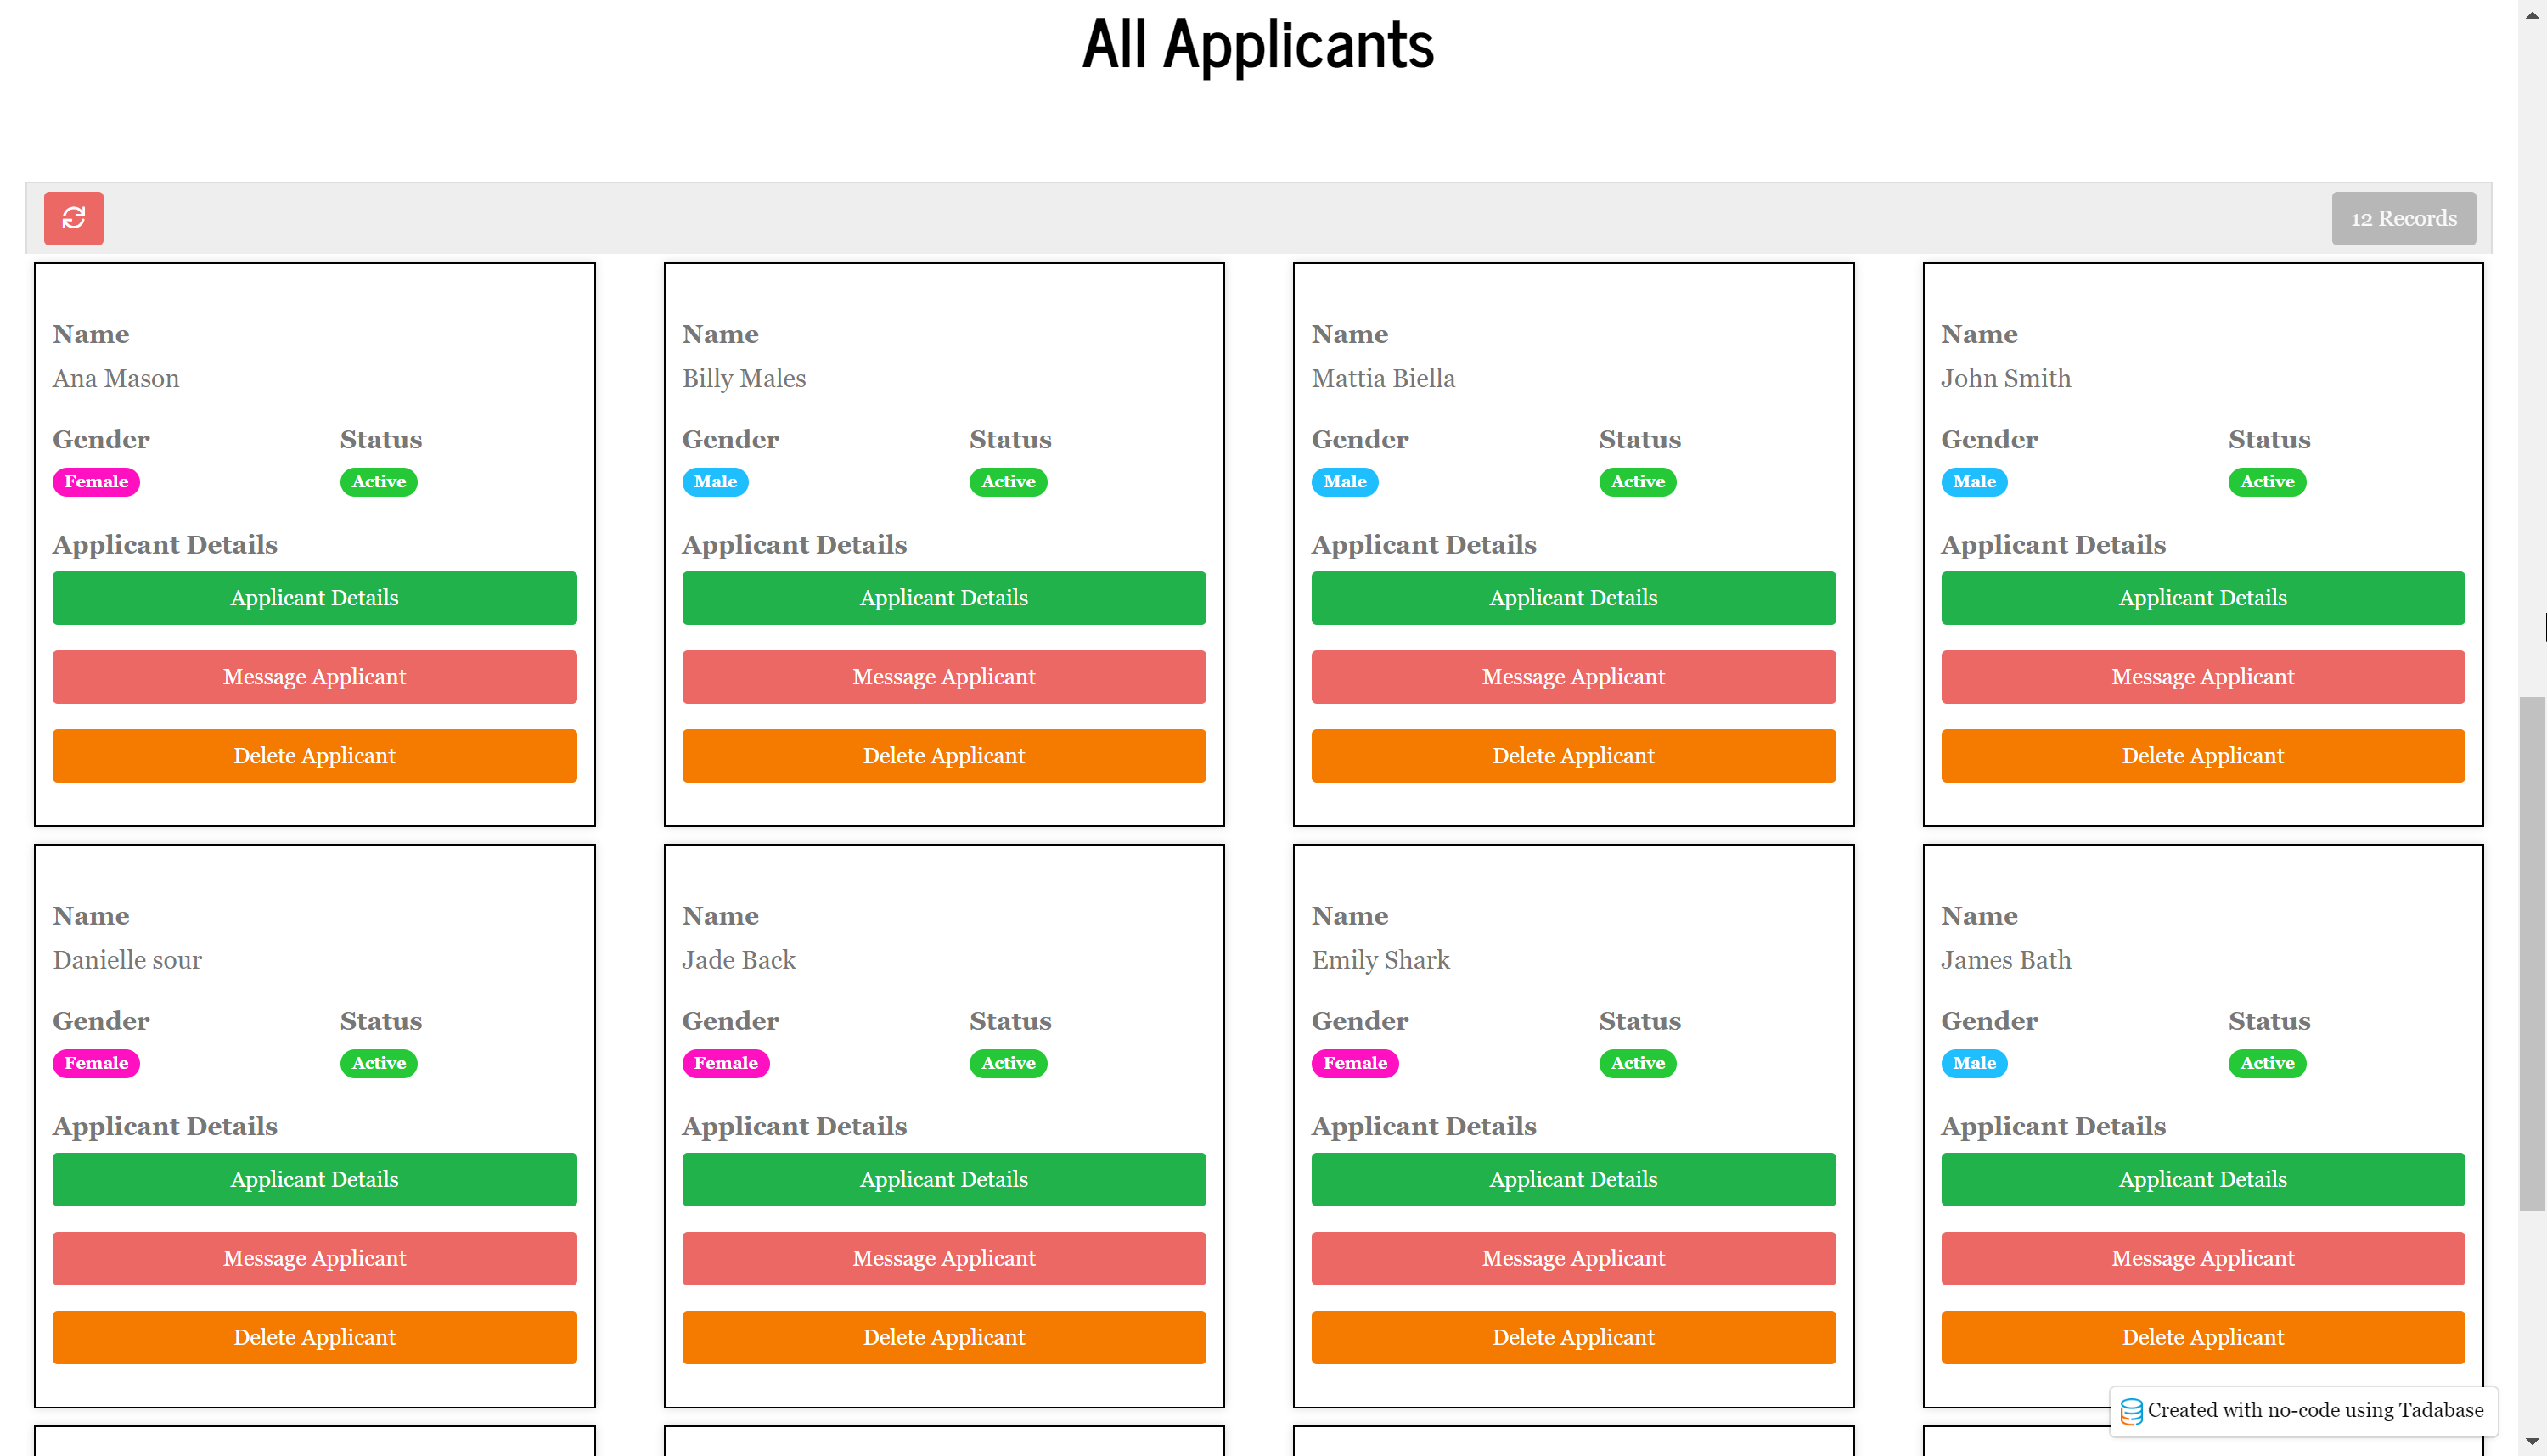Open Applicant Details for James Bath

click(x=2203, y=1179)
